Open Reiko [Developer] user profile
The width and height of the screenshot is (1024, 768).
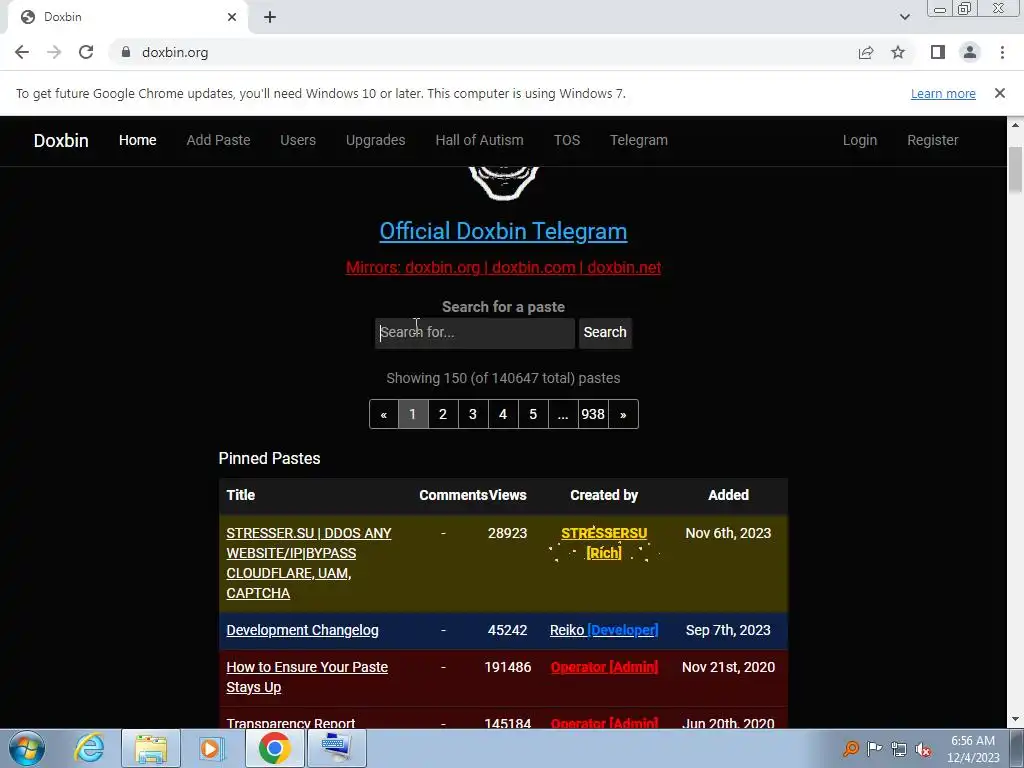(x=604, y=630)
